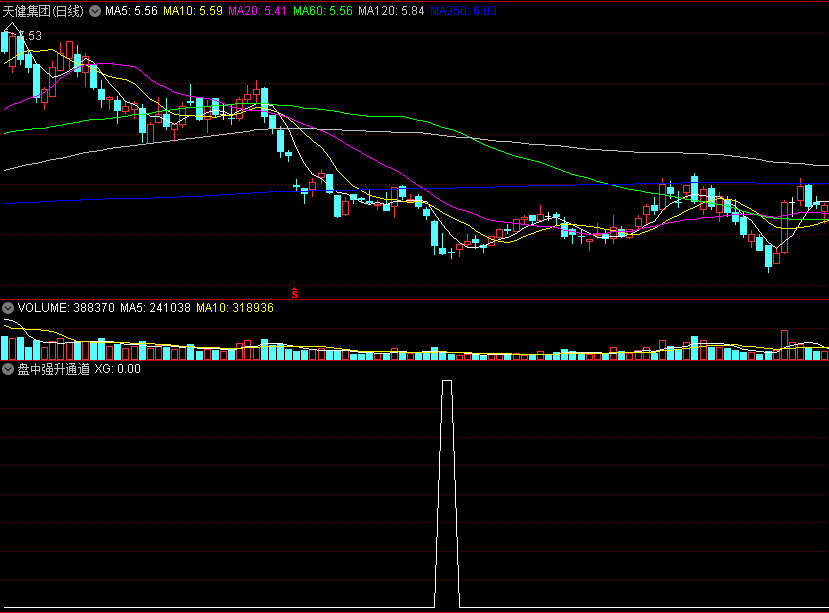Click the white signal spike in indicator panel
The height and width of the screenshot is (613, 829).
click(447, 492)
